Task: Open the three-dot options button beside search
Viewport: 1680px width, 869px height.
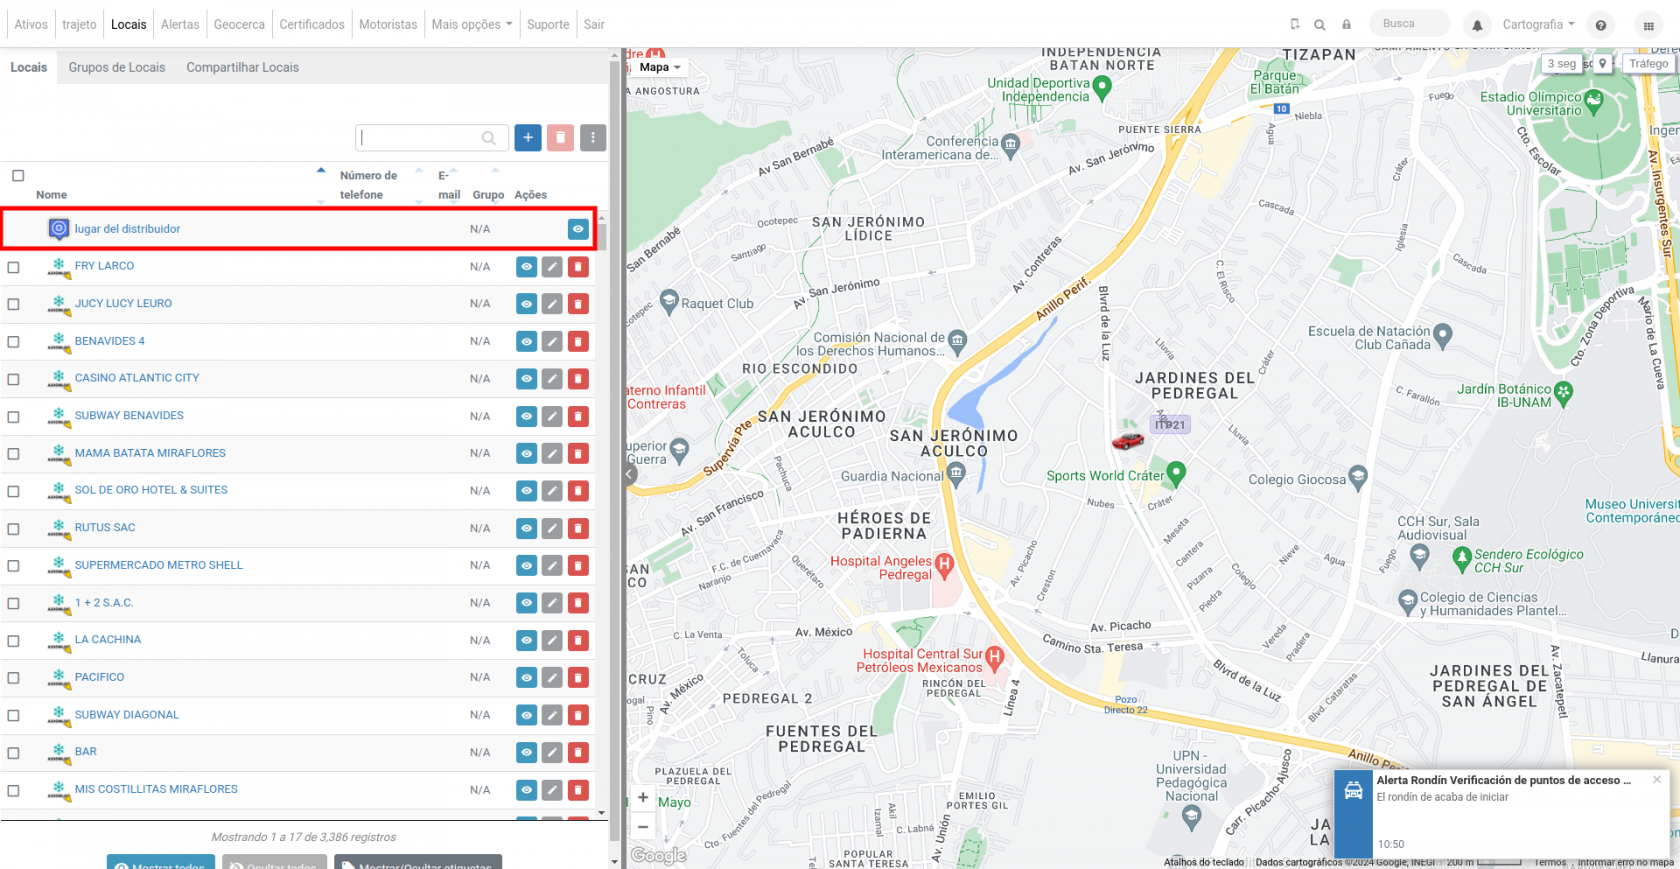Action: pyautogui.click(x=593, y=138)
